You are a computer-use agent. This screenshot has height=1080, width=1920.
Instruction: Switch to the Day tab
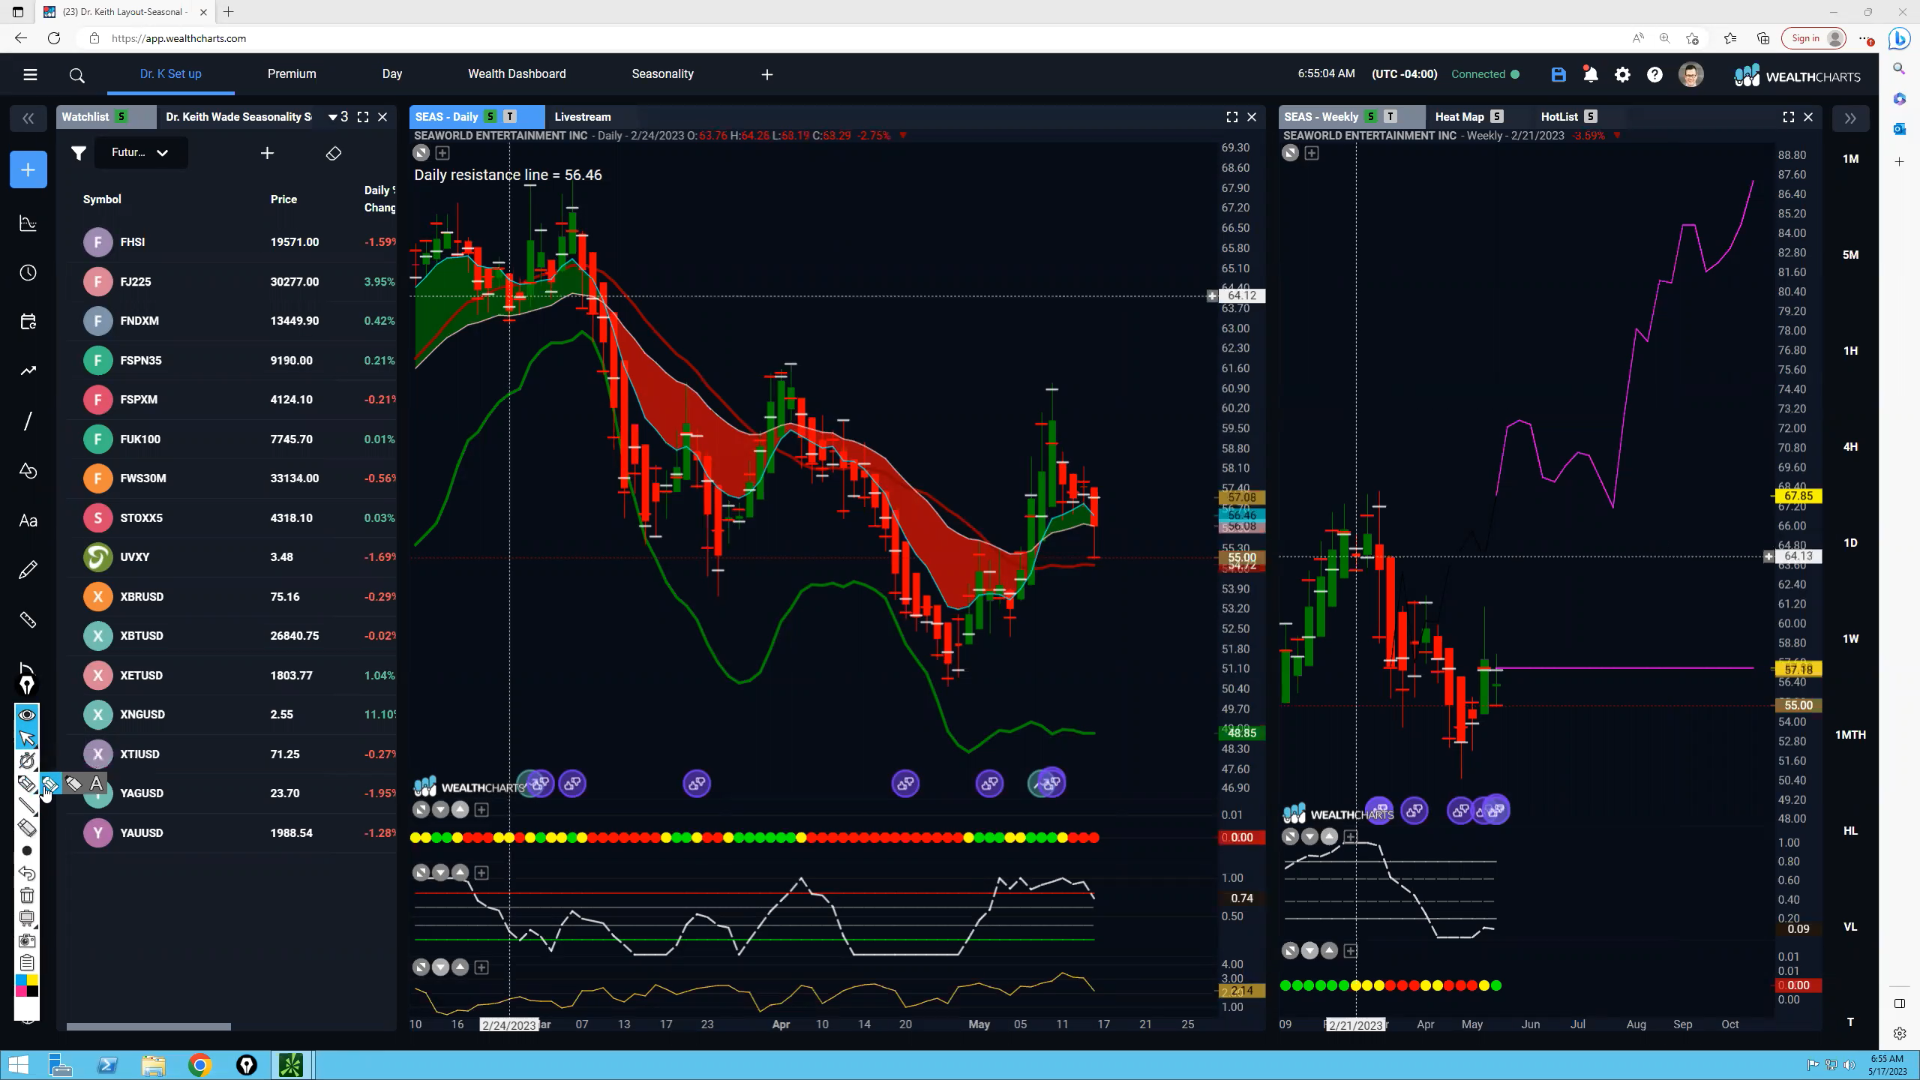[392, 74]
